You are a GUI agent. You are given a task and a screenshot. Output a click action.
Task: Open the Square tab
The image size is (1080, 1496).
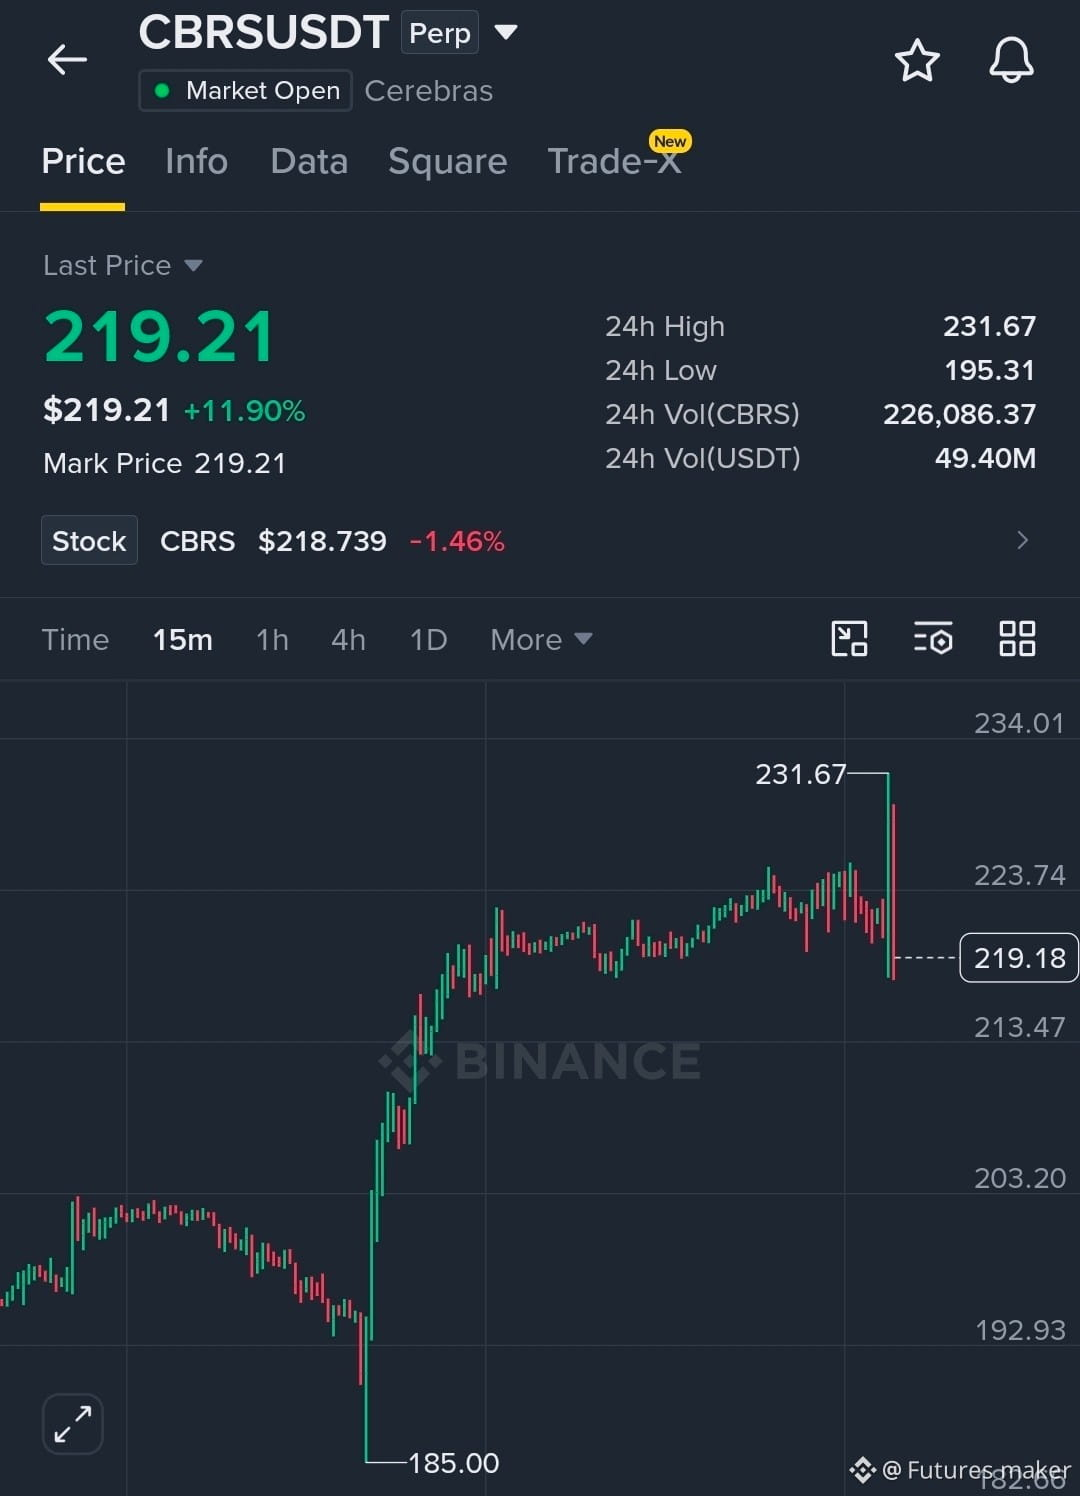pos(447,161)
